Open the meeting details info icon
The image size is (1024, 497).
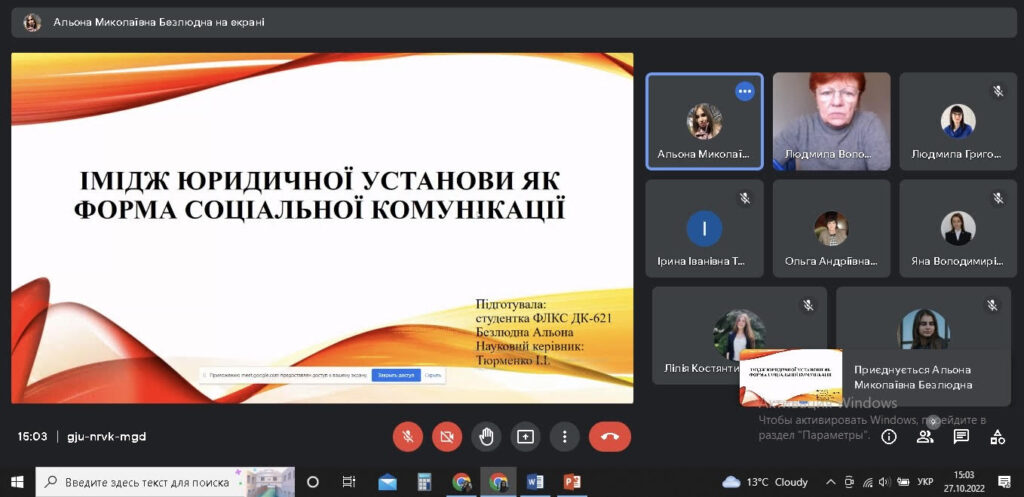click(x=889, y=437)
